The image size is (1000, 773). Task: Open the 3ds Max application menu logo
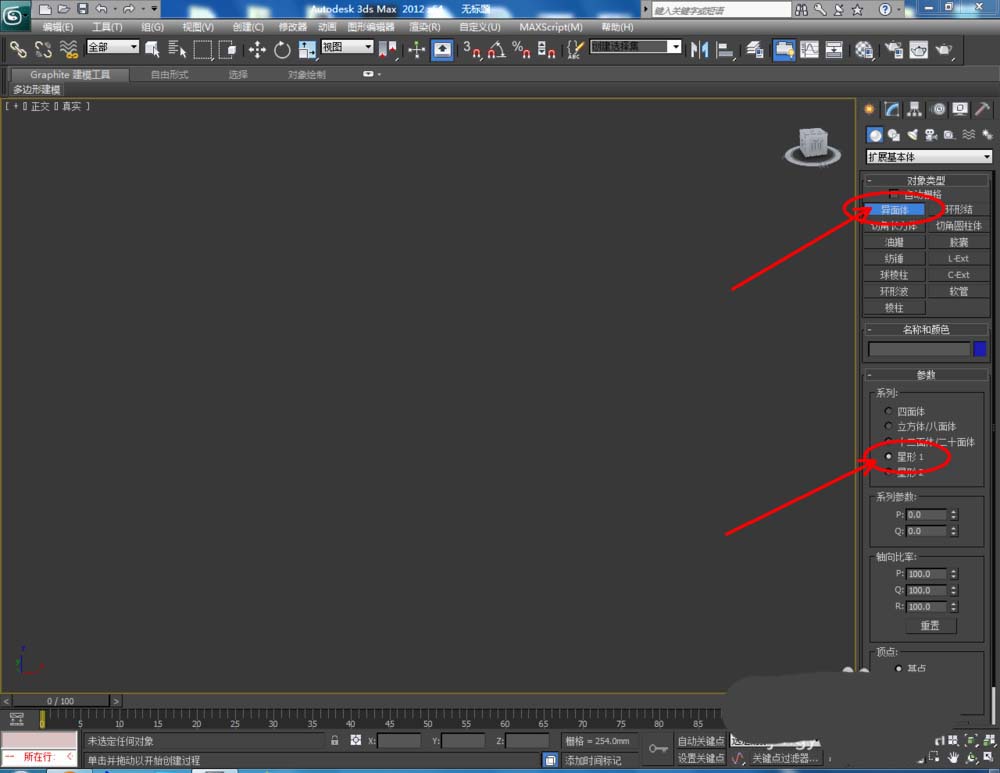click(x=13, y=14)
